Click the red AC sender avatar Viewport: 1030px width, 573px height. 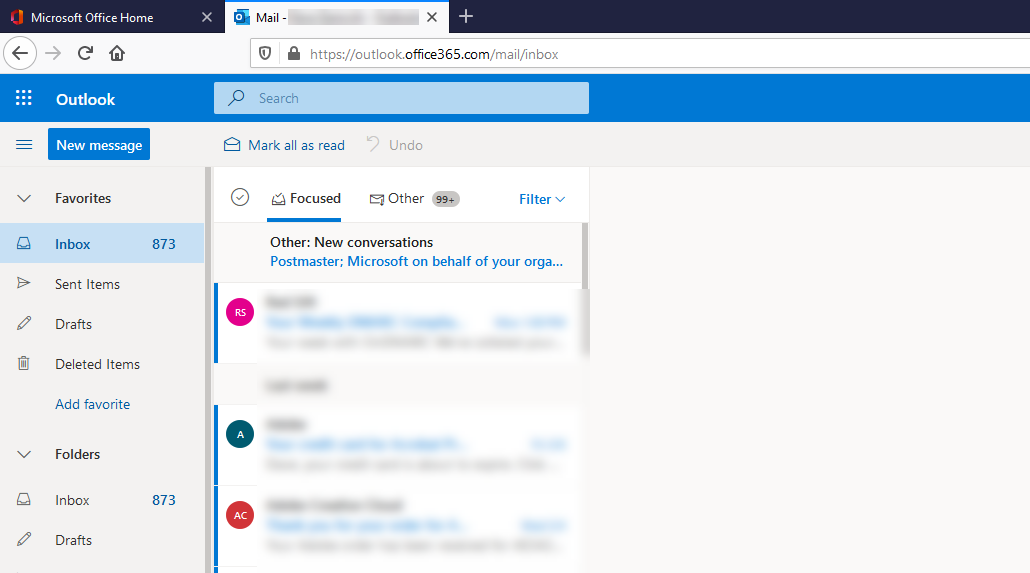pos(240,515)
